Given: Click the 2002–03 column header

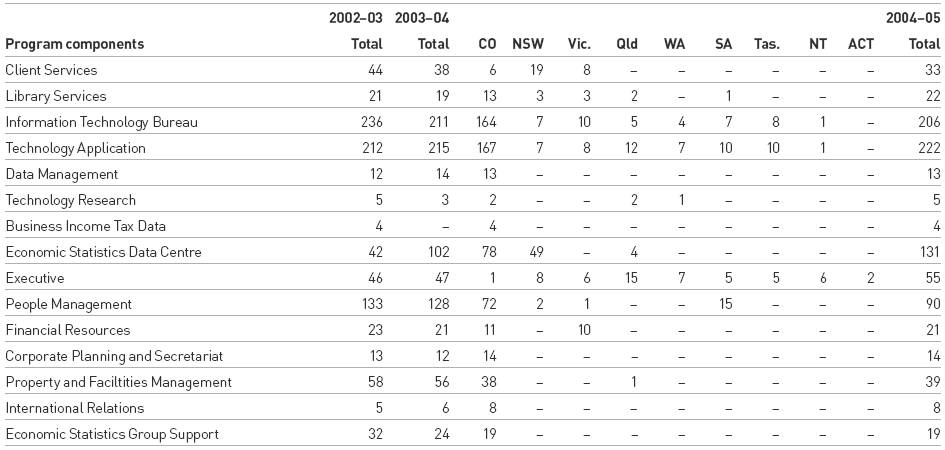Looking at the screenshot, I should click(x=358, y=18).
